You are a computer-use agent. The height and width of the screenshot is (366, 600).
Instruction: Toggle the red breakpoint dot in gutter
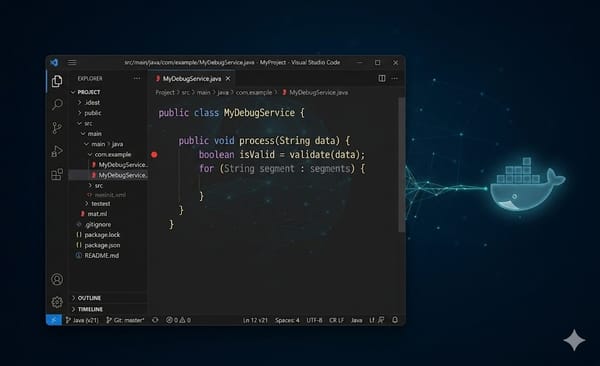click(154, 155)
